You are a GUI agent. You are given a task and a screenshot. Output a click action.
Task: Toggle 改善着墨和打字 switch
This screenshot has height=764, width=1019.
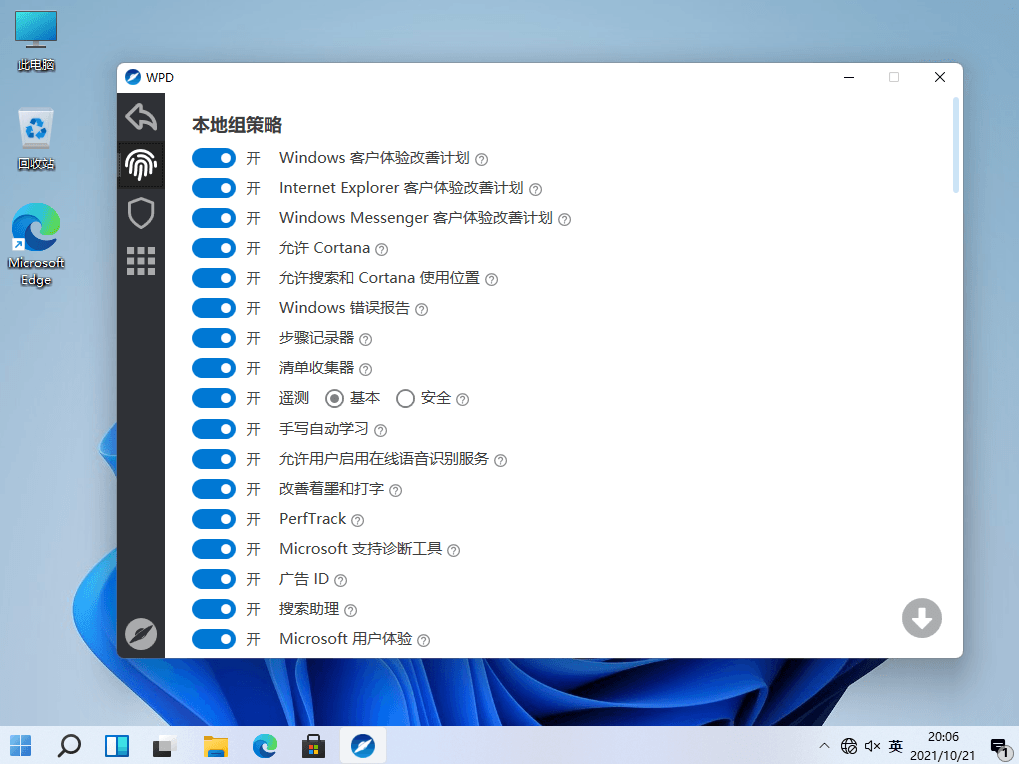(x=214, y=489)
